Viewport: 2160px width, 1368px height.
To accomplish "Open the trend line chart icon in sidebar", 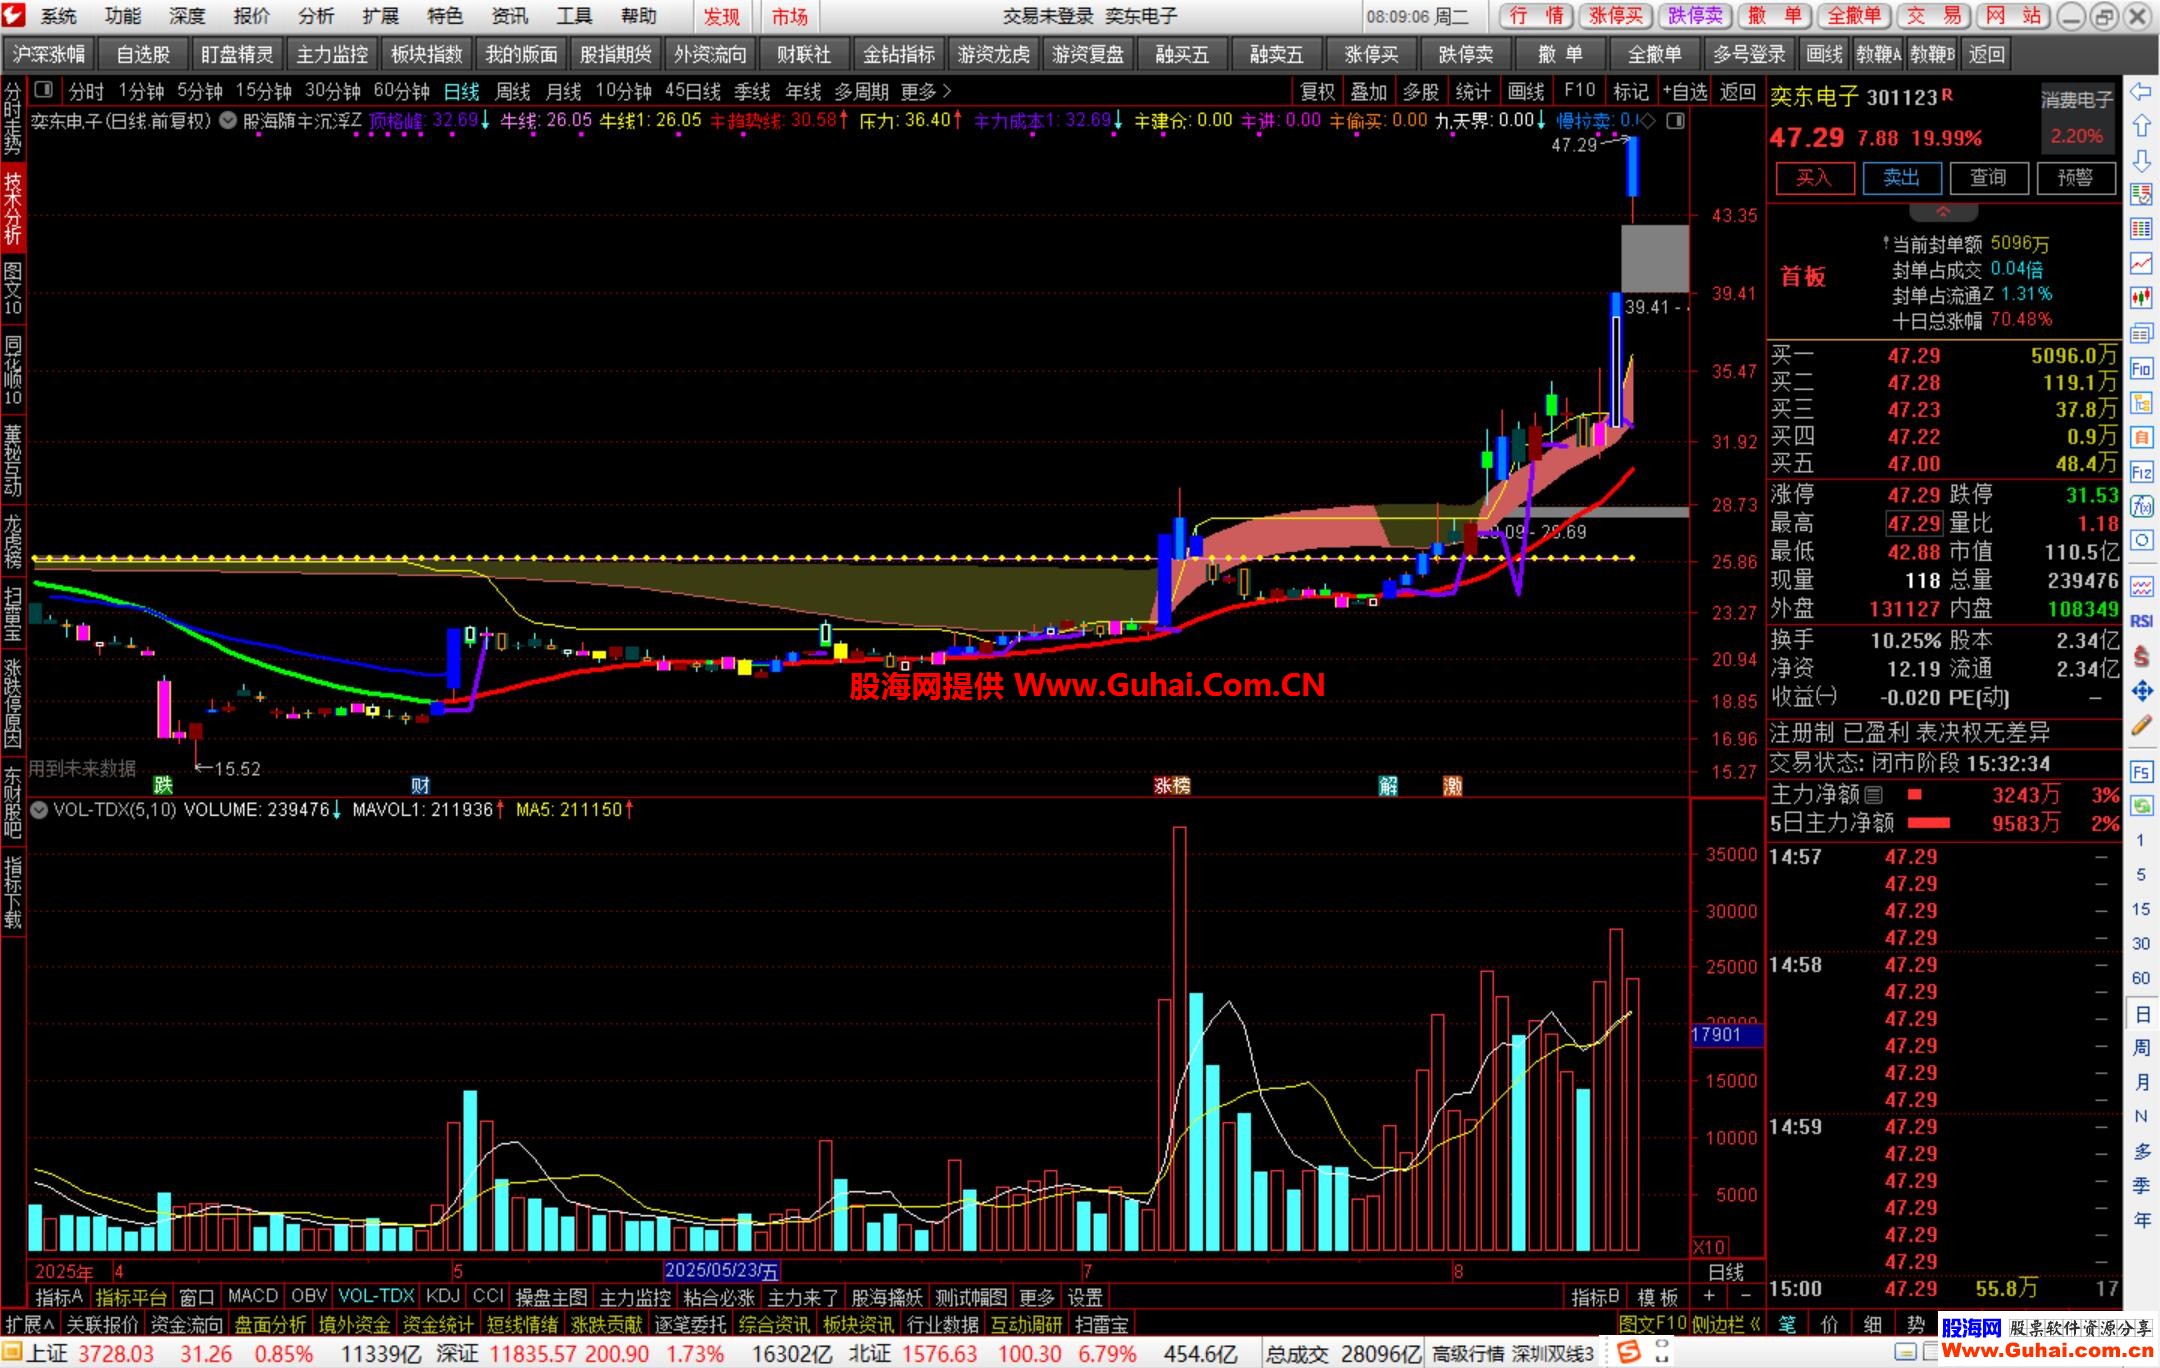I will 2141,262.
